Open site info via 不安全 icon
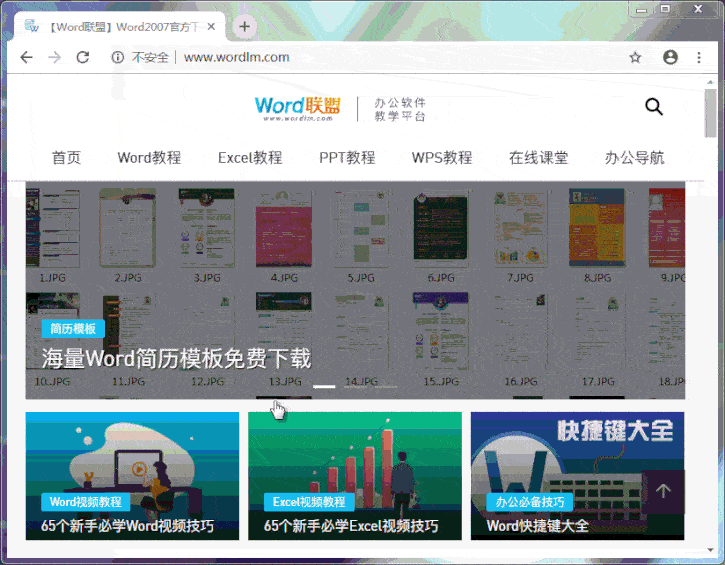Image resolution: width=725 pixels, height=565 pixels. (x=117, y=57)
